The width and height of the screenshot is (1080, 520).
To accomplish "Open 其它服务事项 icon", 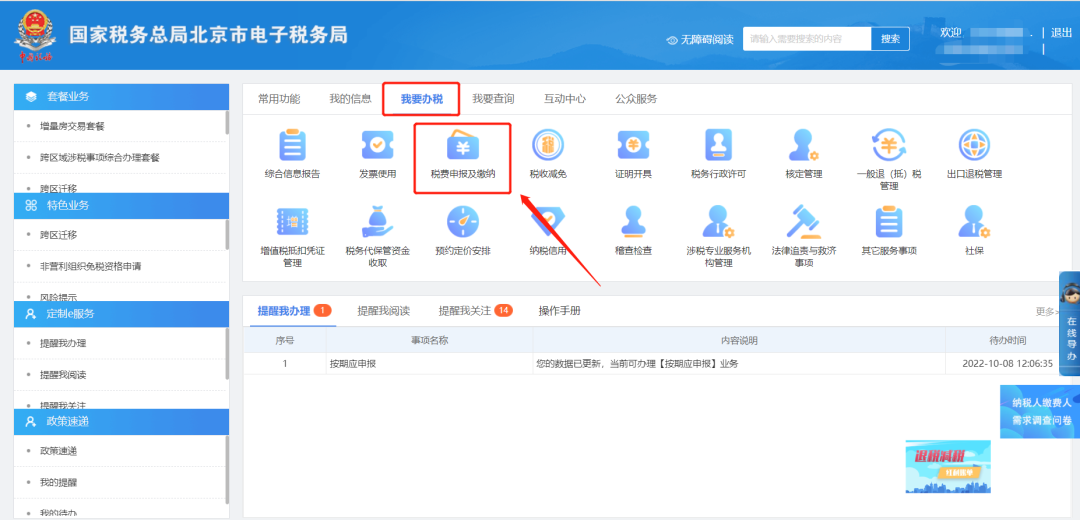I will 889,222.
